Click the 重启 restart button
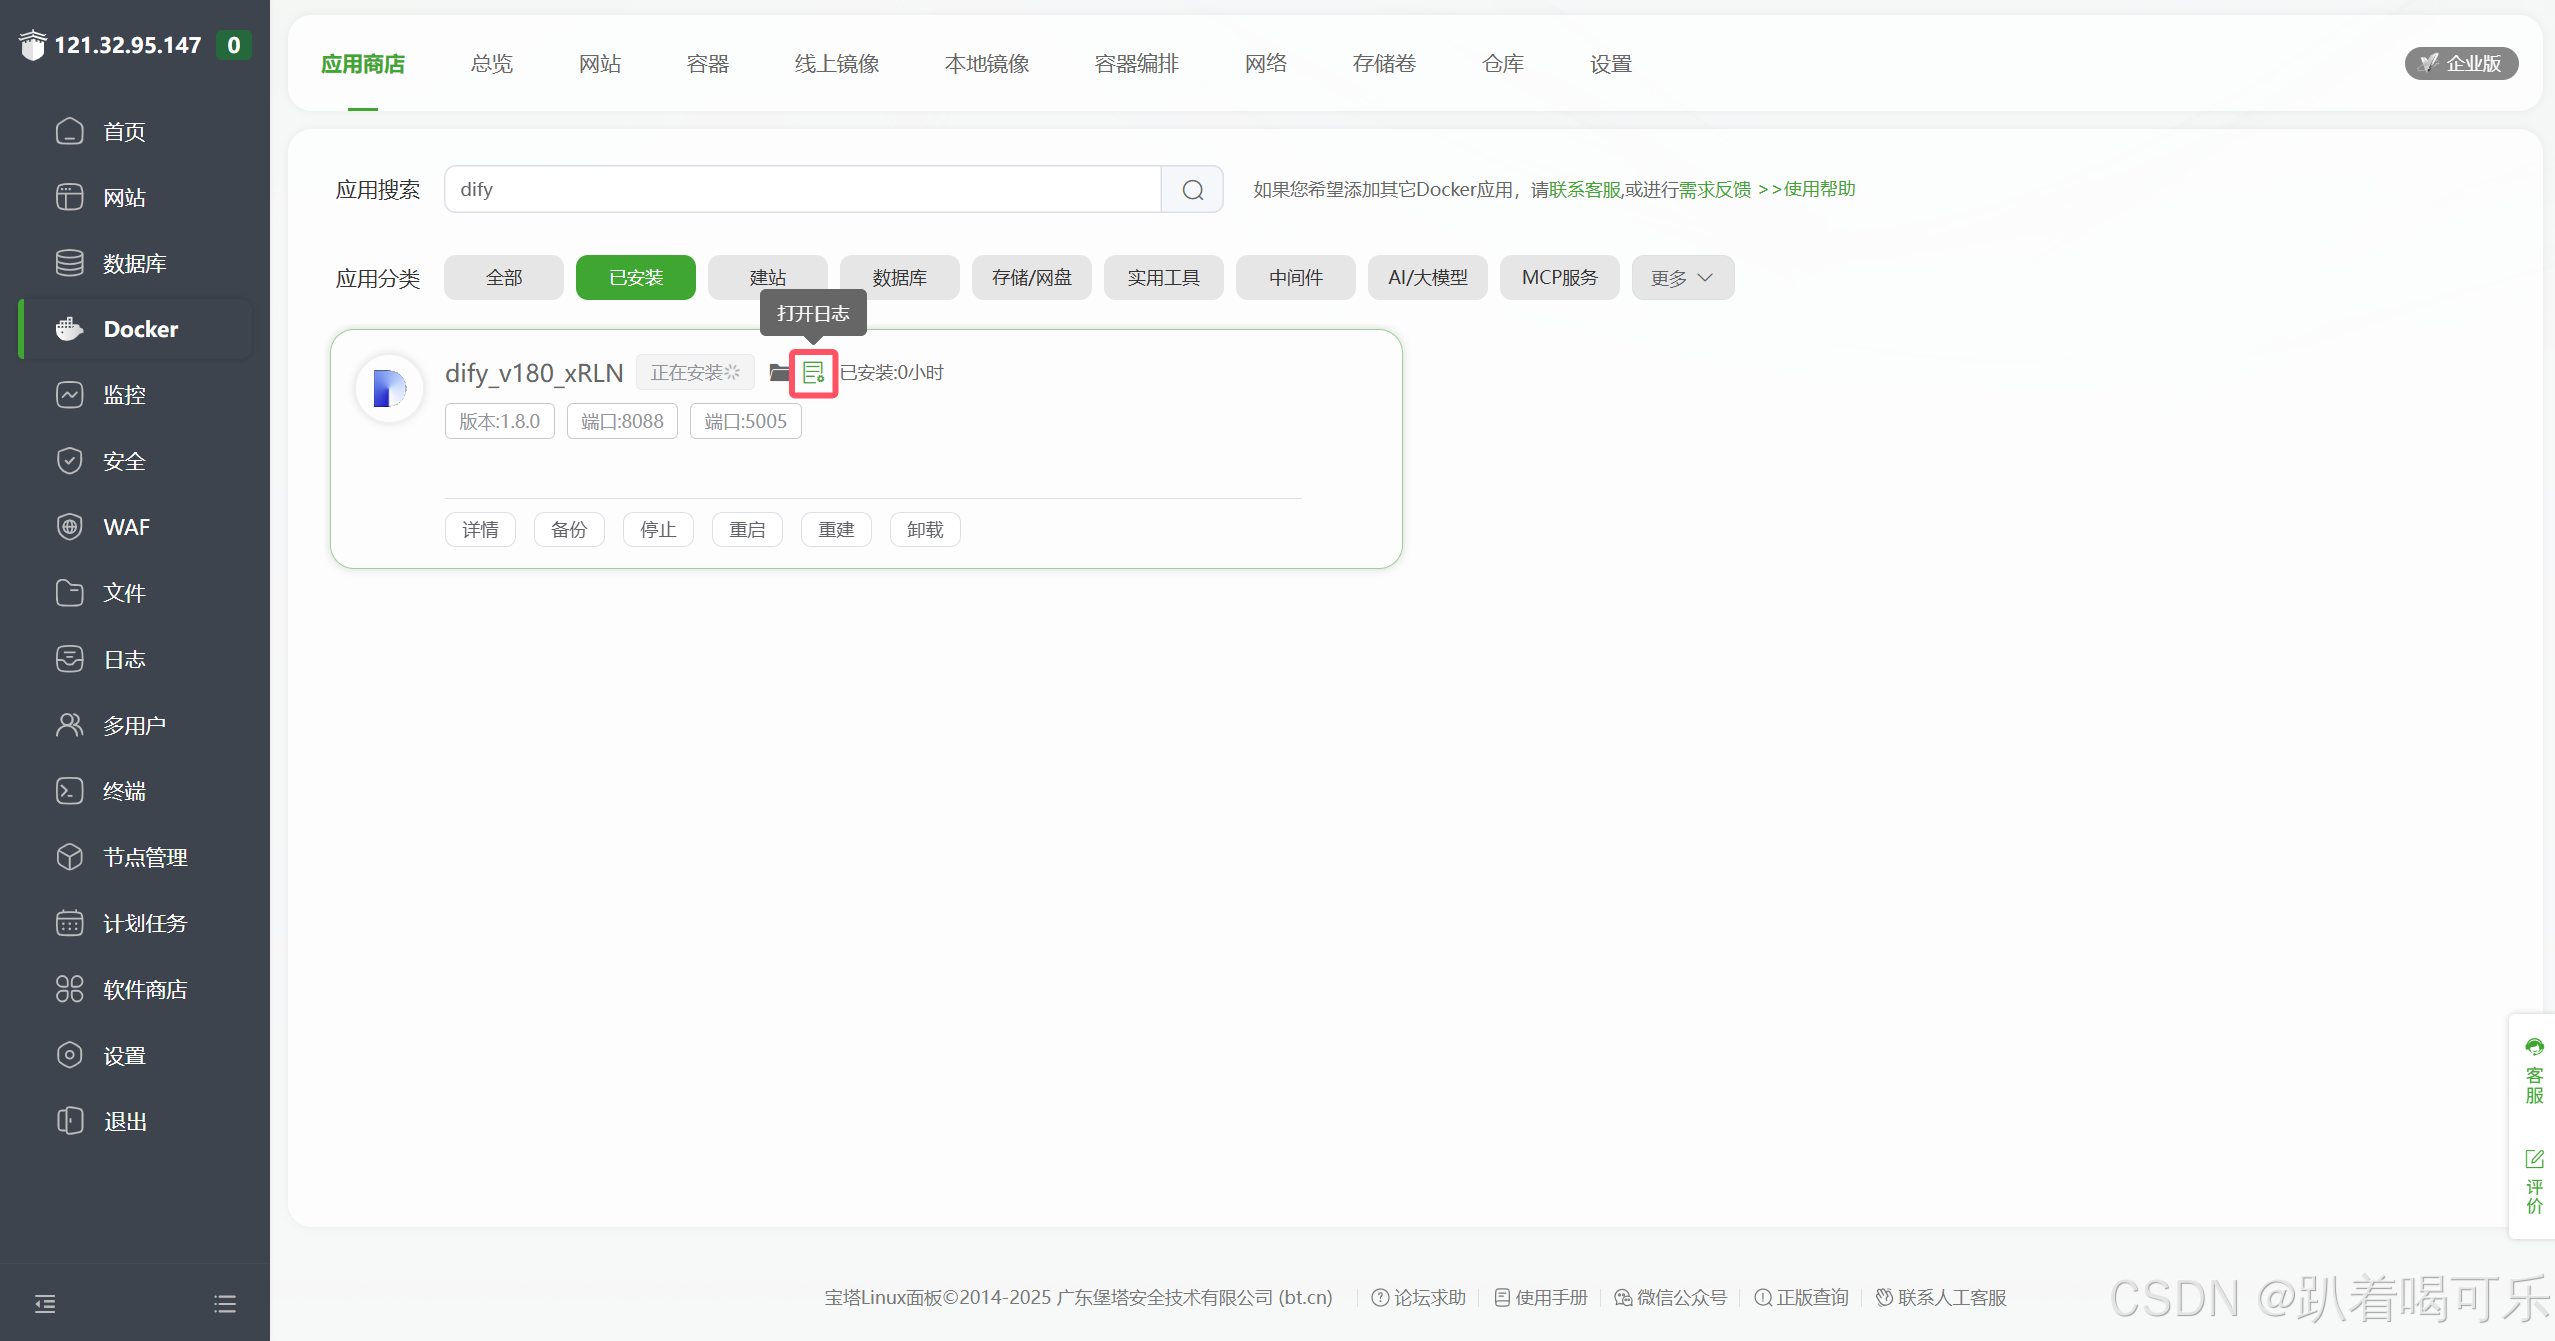The width and height of the screenshot is (2555, 1341). pos(747,529)
